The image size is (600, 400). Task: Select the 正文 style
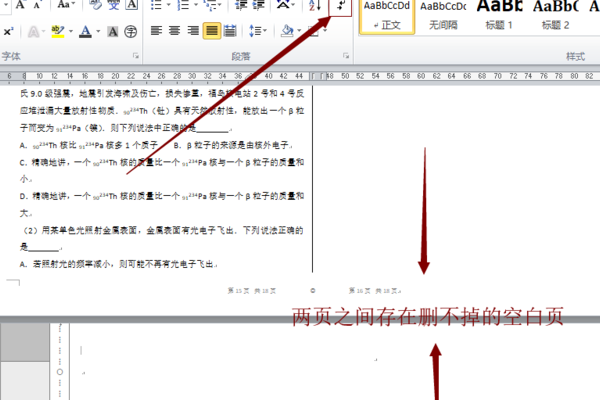pyautogui.click(x=387, y=16)
